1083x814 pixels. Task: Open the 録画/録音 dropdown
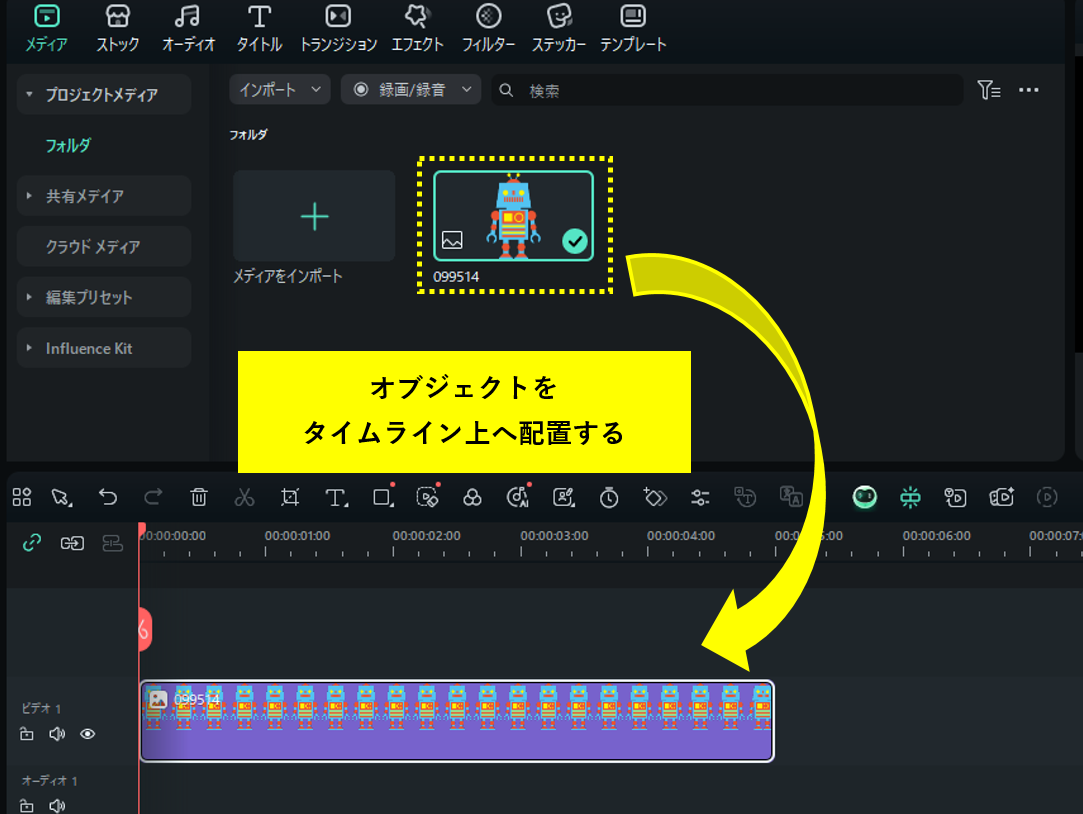411,90
